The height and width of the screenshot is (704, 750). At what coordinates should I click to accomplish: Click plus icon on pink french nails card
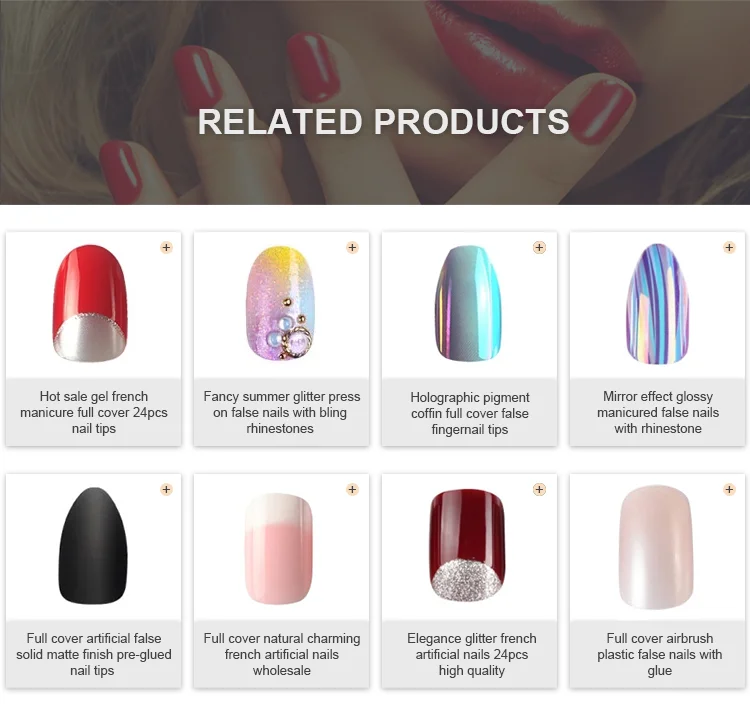pyautogui.click(x=353, y=489)
